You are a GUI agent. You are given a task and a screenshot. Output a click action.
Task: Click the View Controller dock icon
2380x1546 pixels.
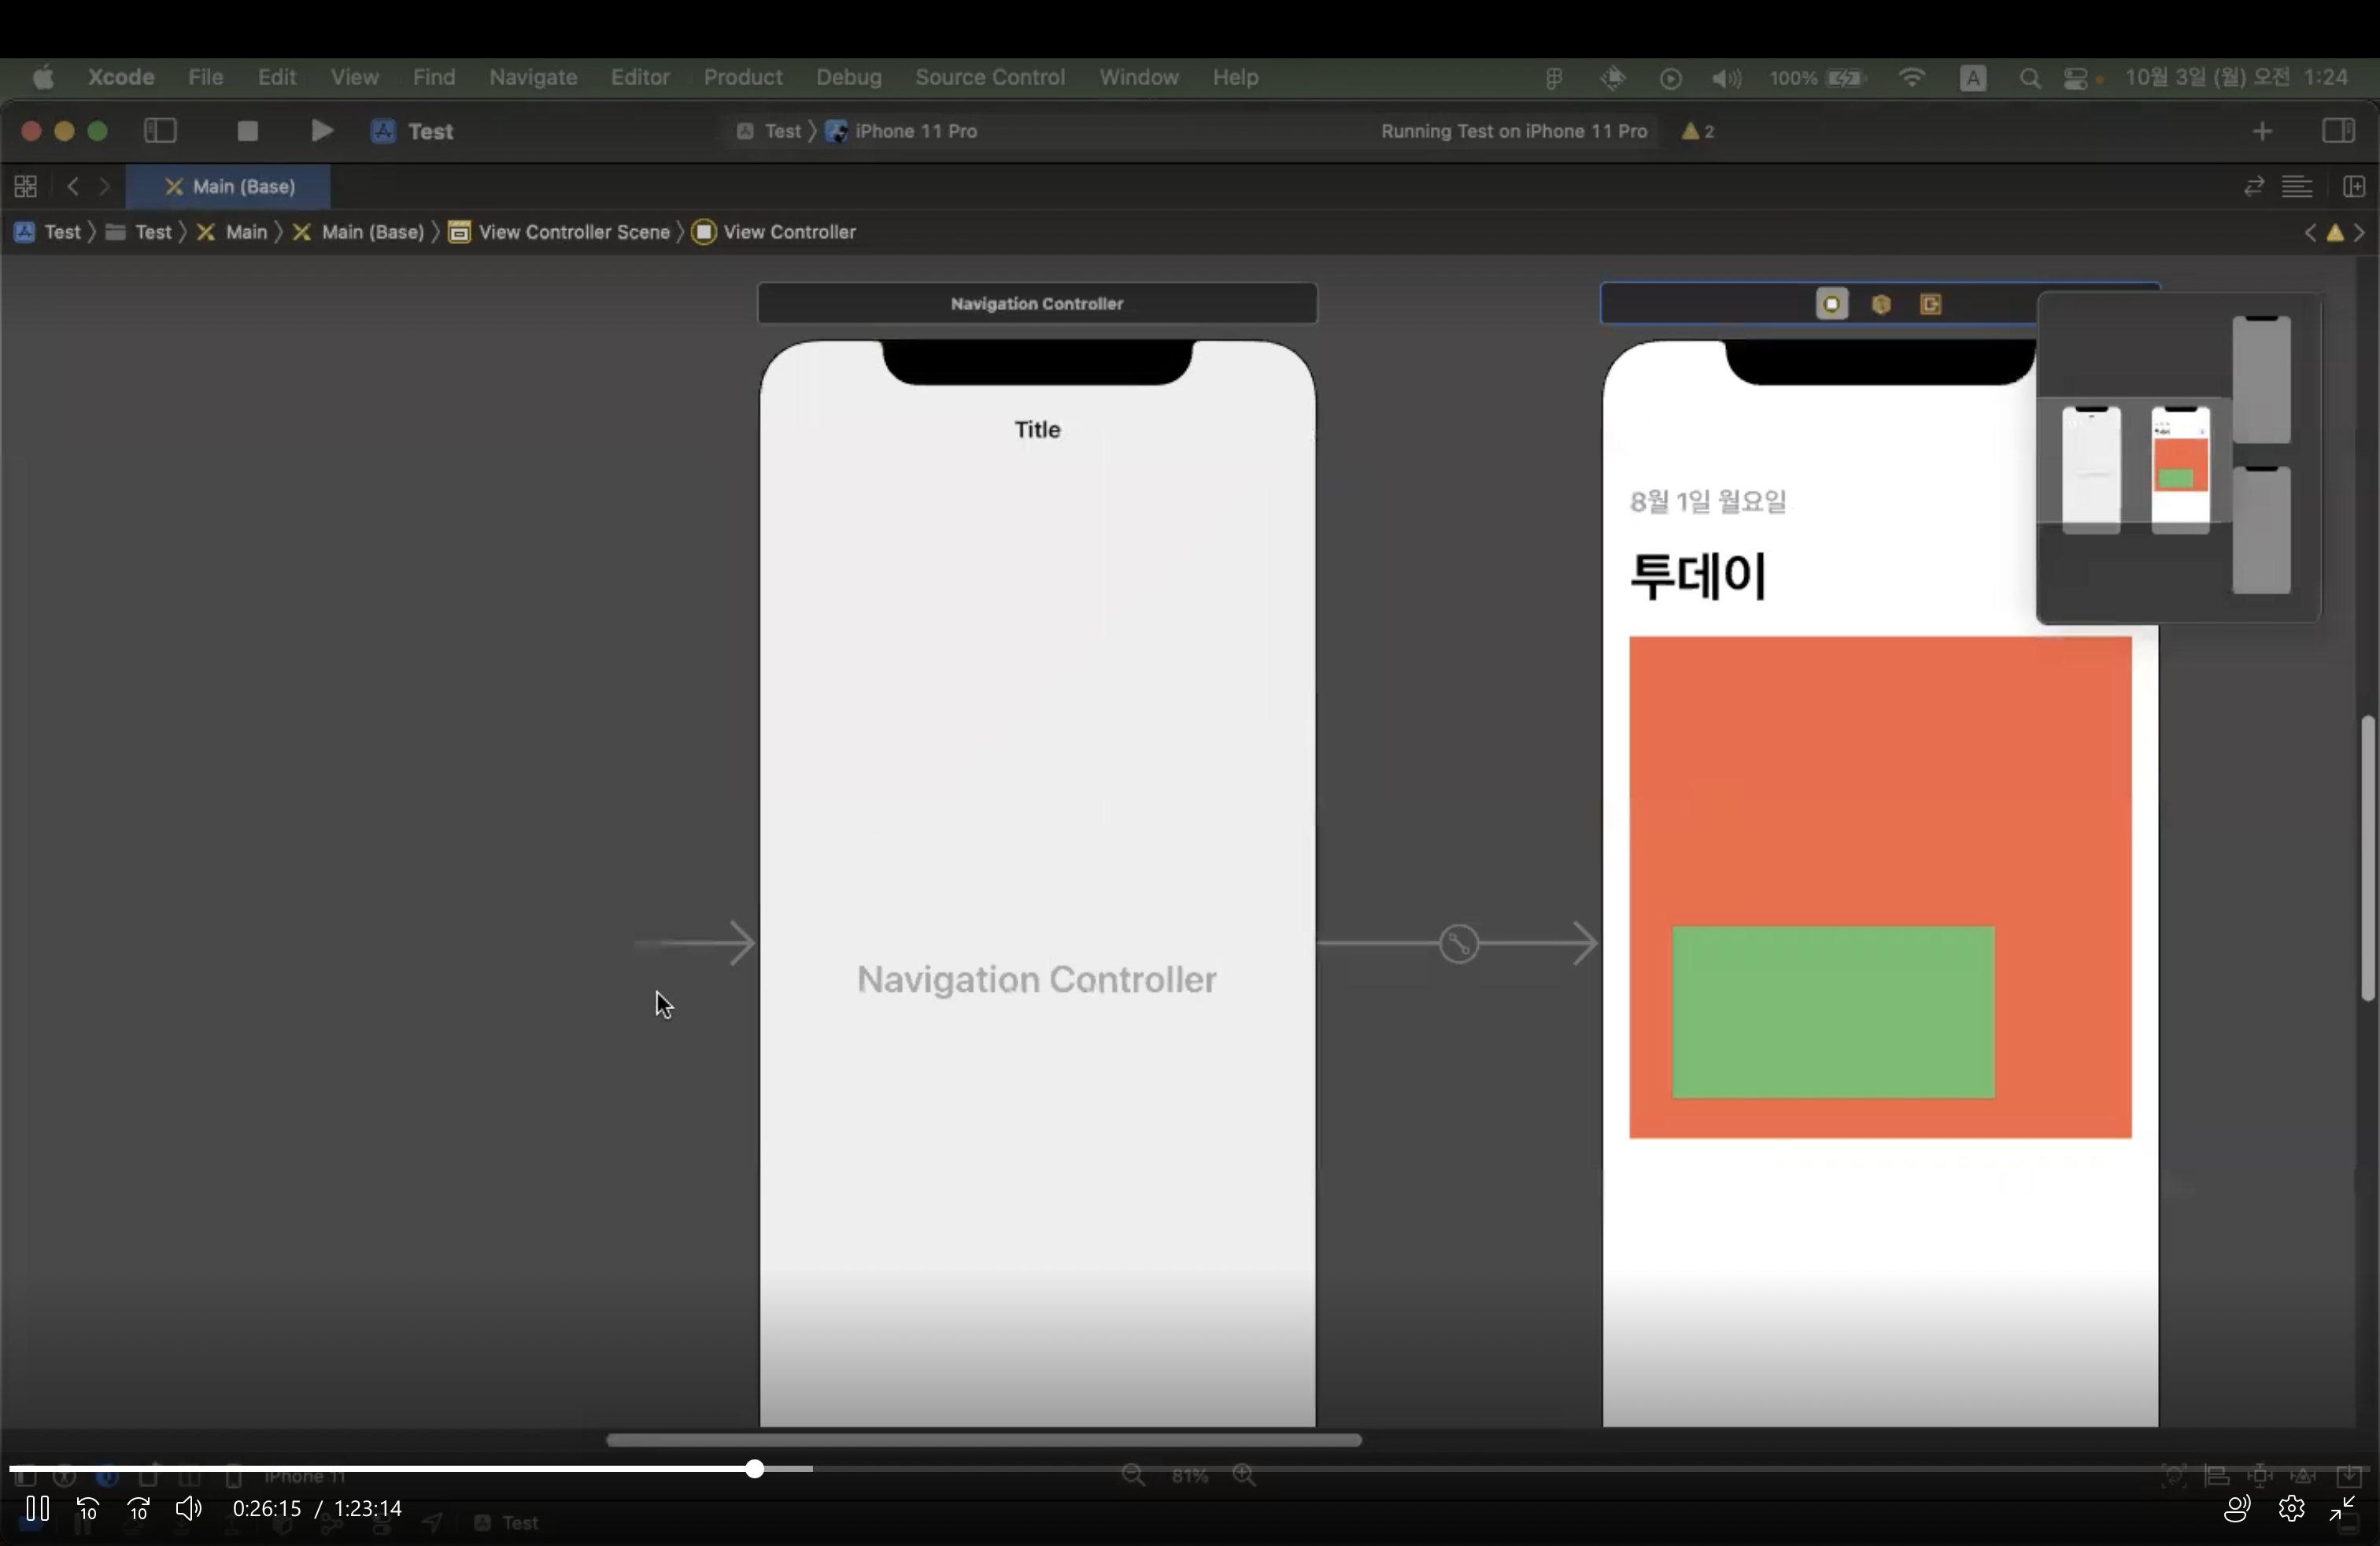(1831, 304)
